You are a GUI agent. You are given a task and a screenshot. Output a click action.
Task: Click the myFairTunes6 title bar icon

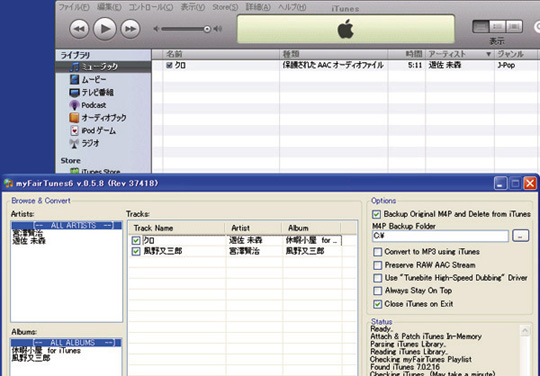pos(9,183)
